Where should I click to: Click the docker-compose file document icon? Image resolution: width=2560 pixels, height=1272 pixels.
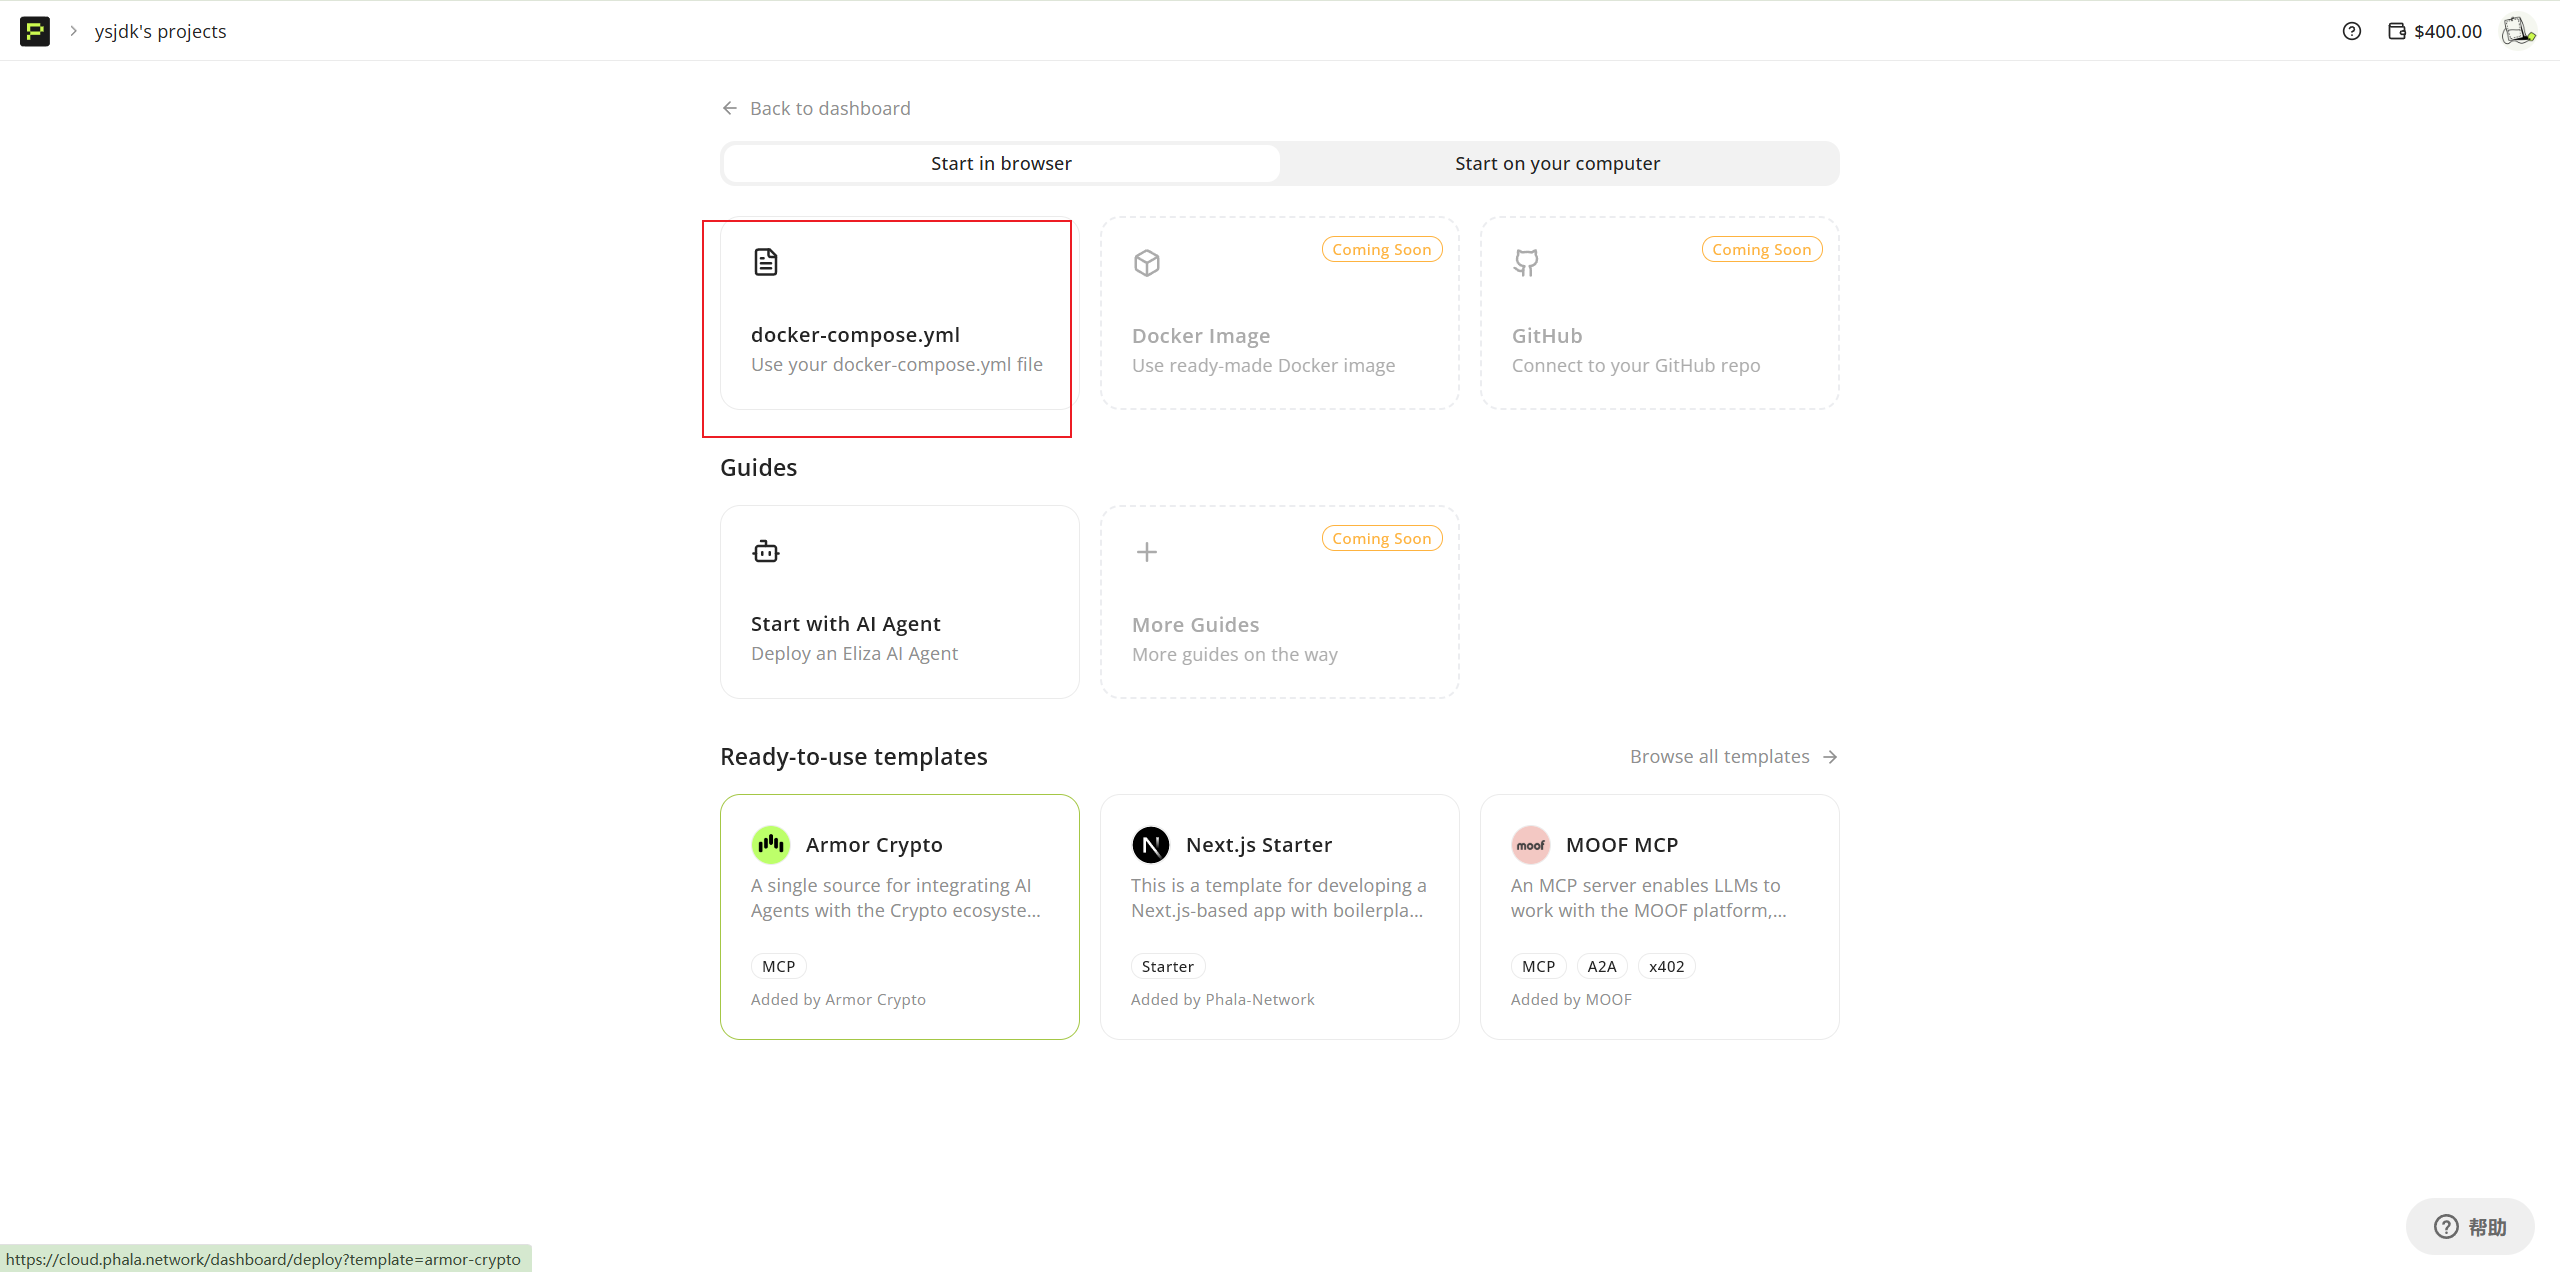[x=766, y=262]
